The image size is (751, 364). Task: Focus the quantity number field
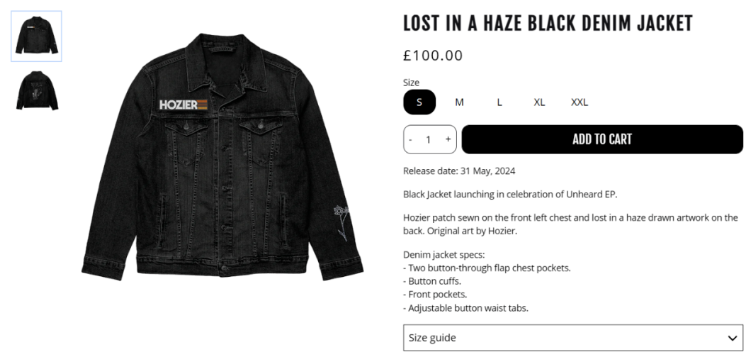pyautogui.click(x=428, y=139)
